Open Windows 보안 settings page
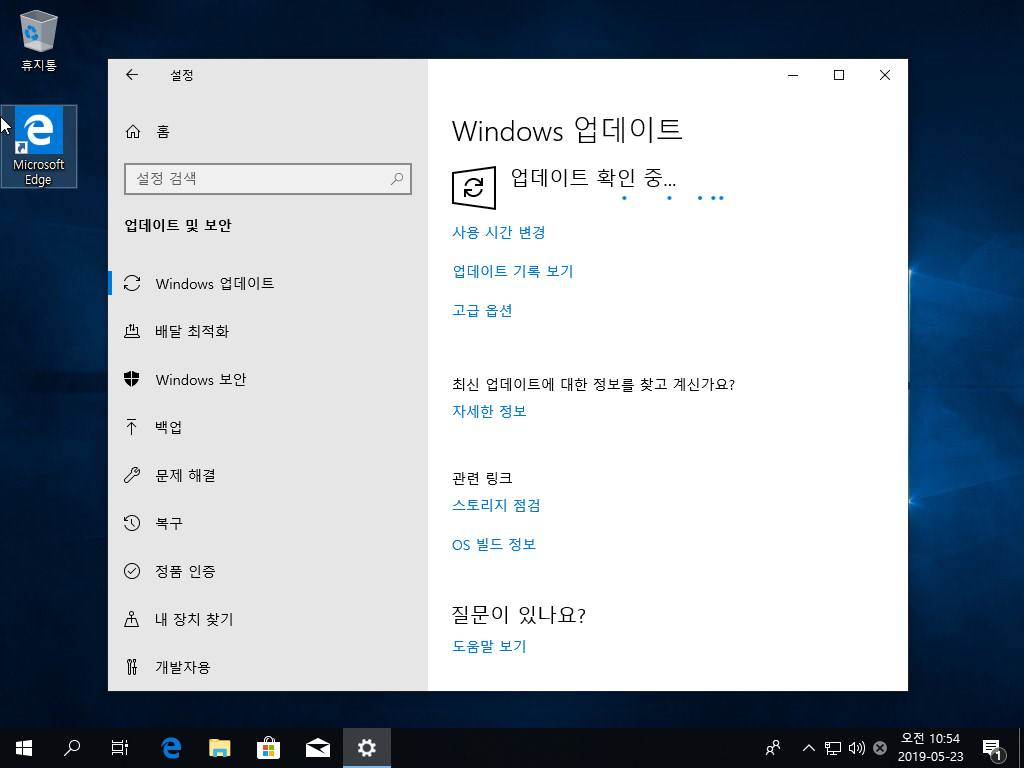This screenshot has height=768, width=1024. (268, 379)
